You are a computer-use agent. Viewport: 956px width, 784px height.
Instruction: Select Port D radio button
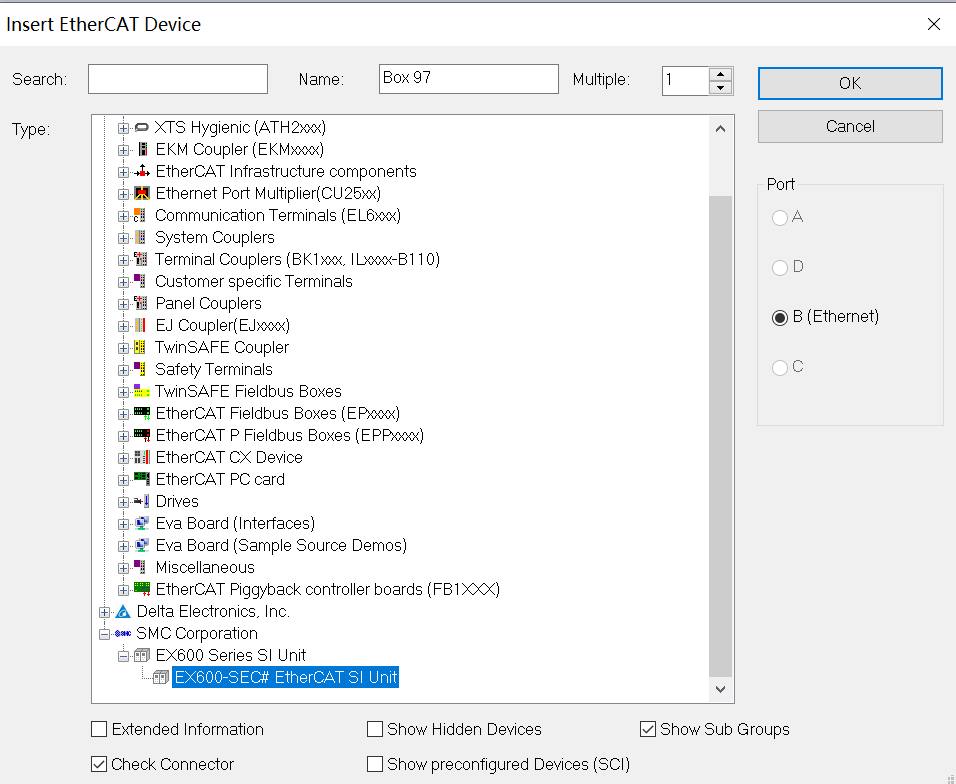[780, 268]
